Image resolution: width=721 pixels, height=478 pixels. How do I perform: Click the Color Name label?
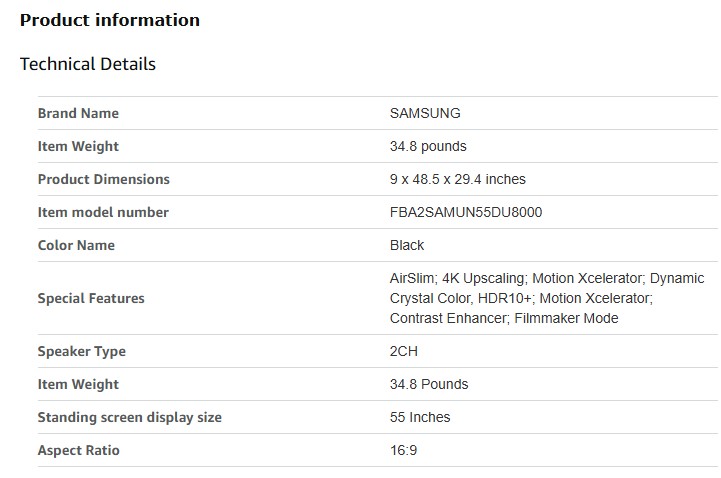click(x=76, y=245)
